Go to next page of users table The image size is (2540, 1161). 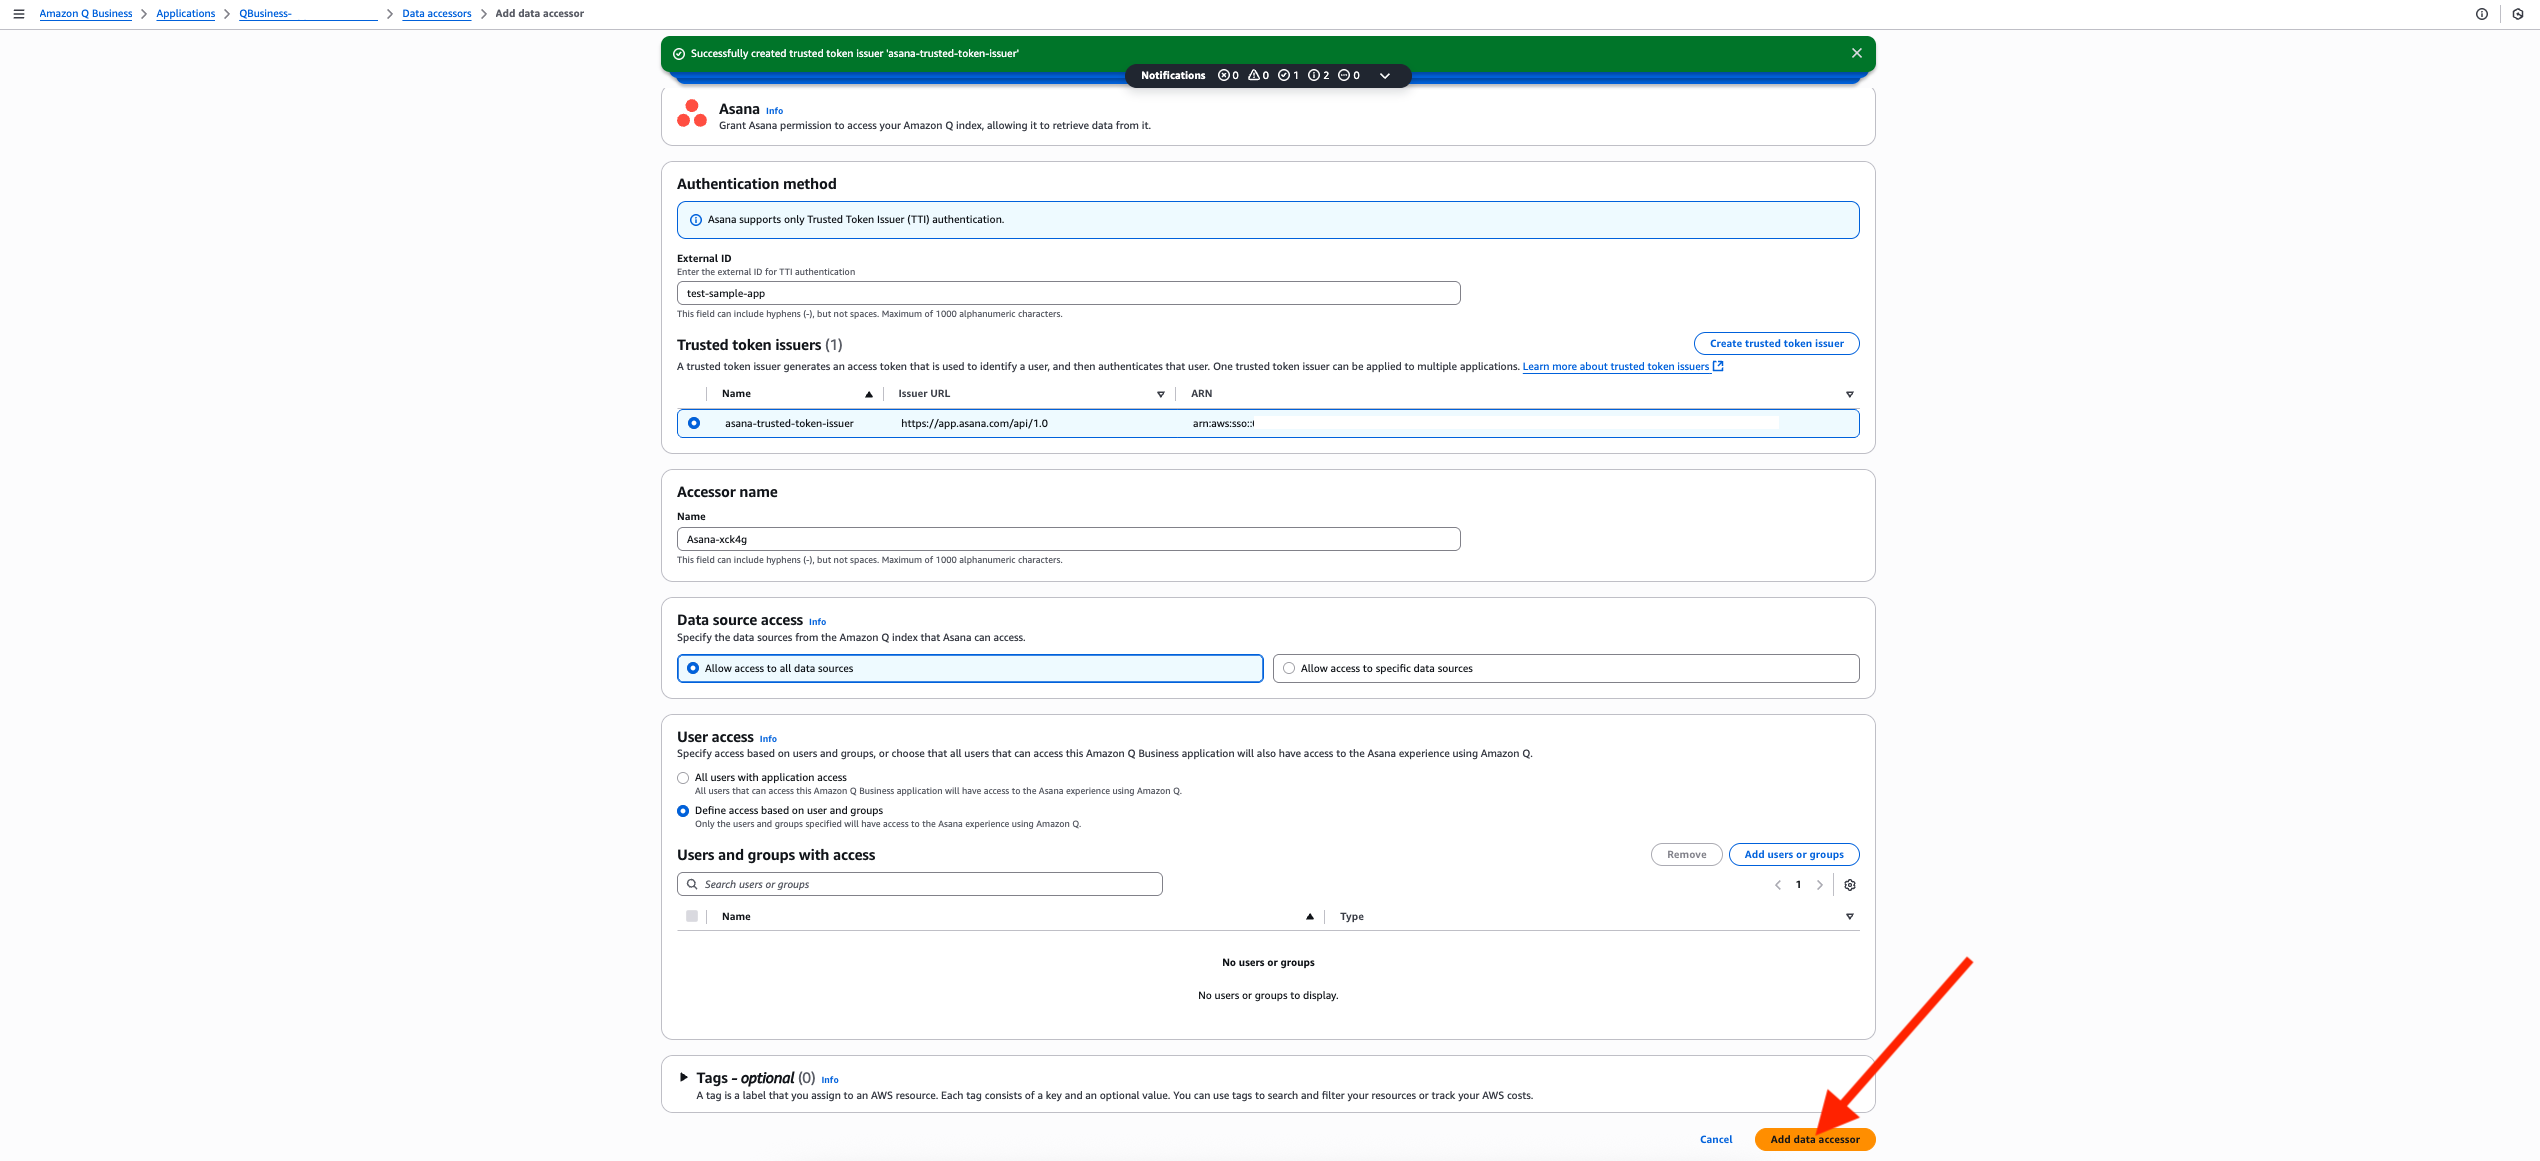(1819, 885)
